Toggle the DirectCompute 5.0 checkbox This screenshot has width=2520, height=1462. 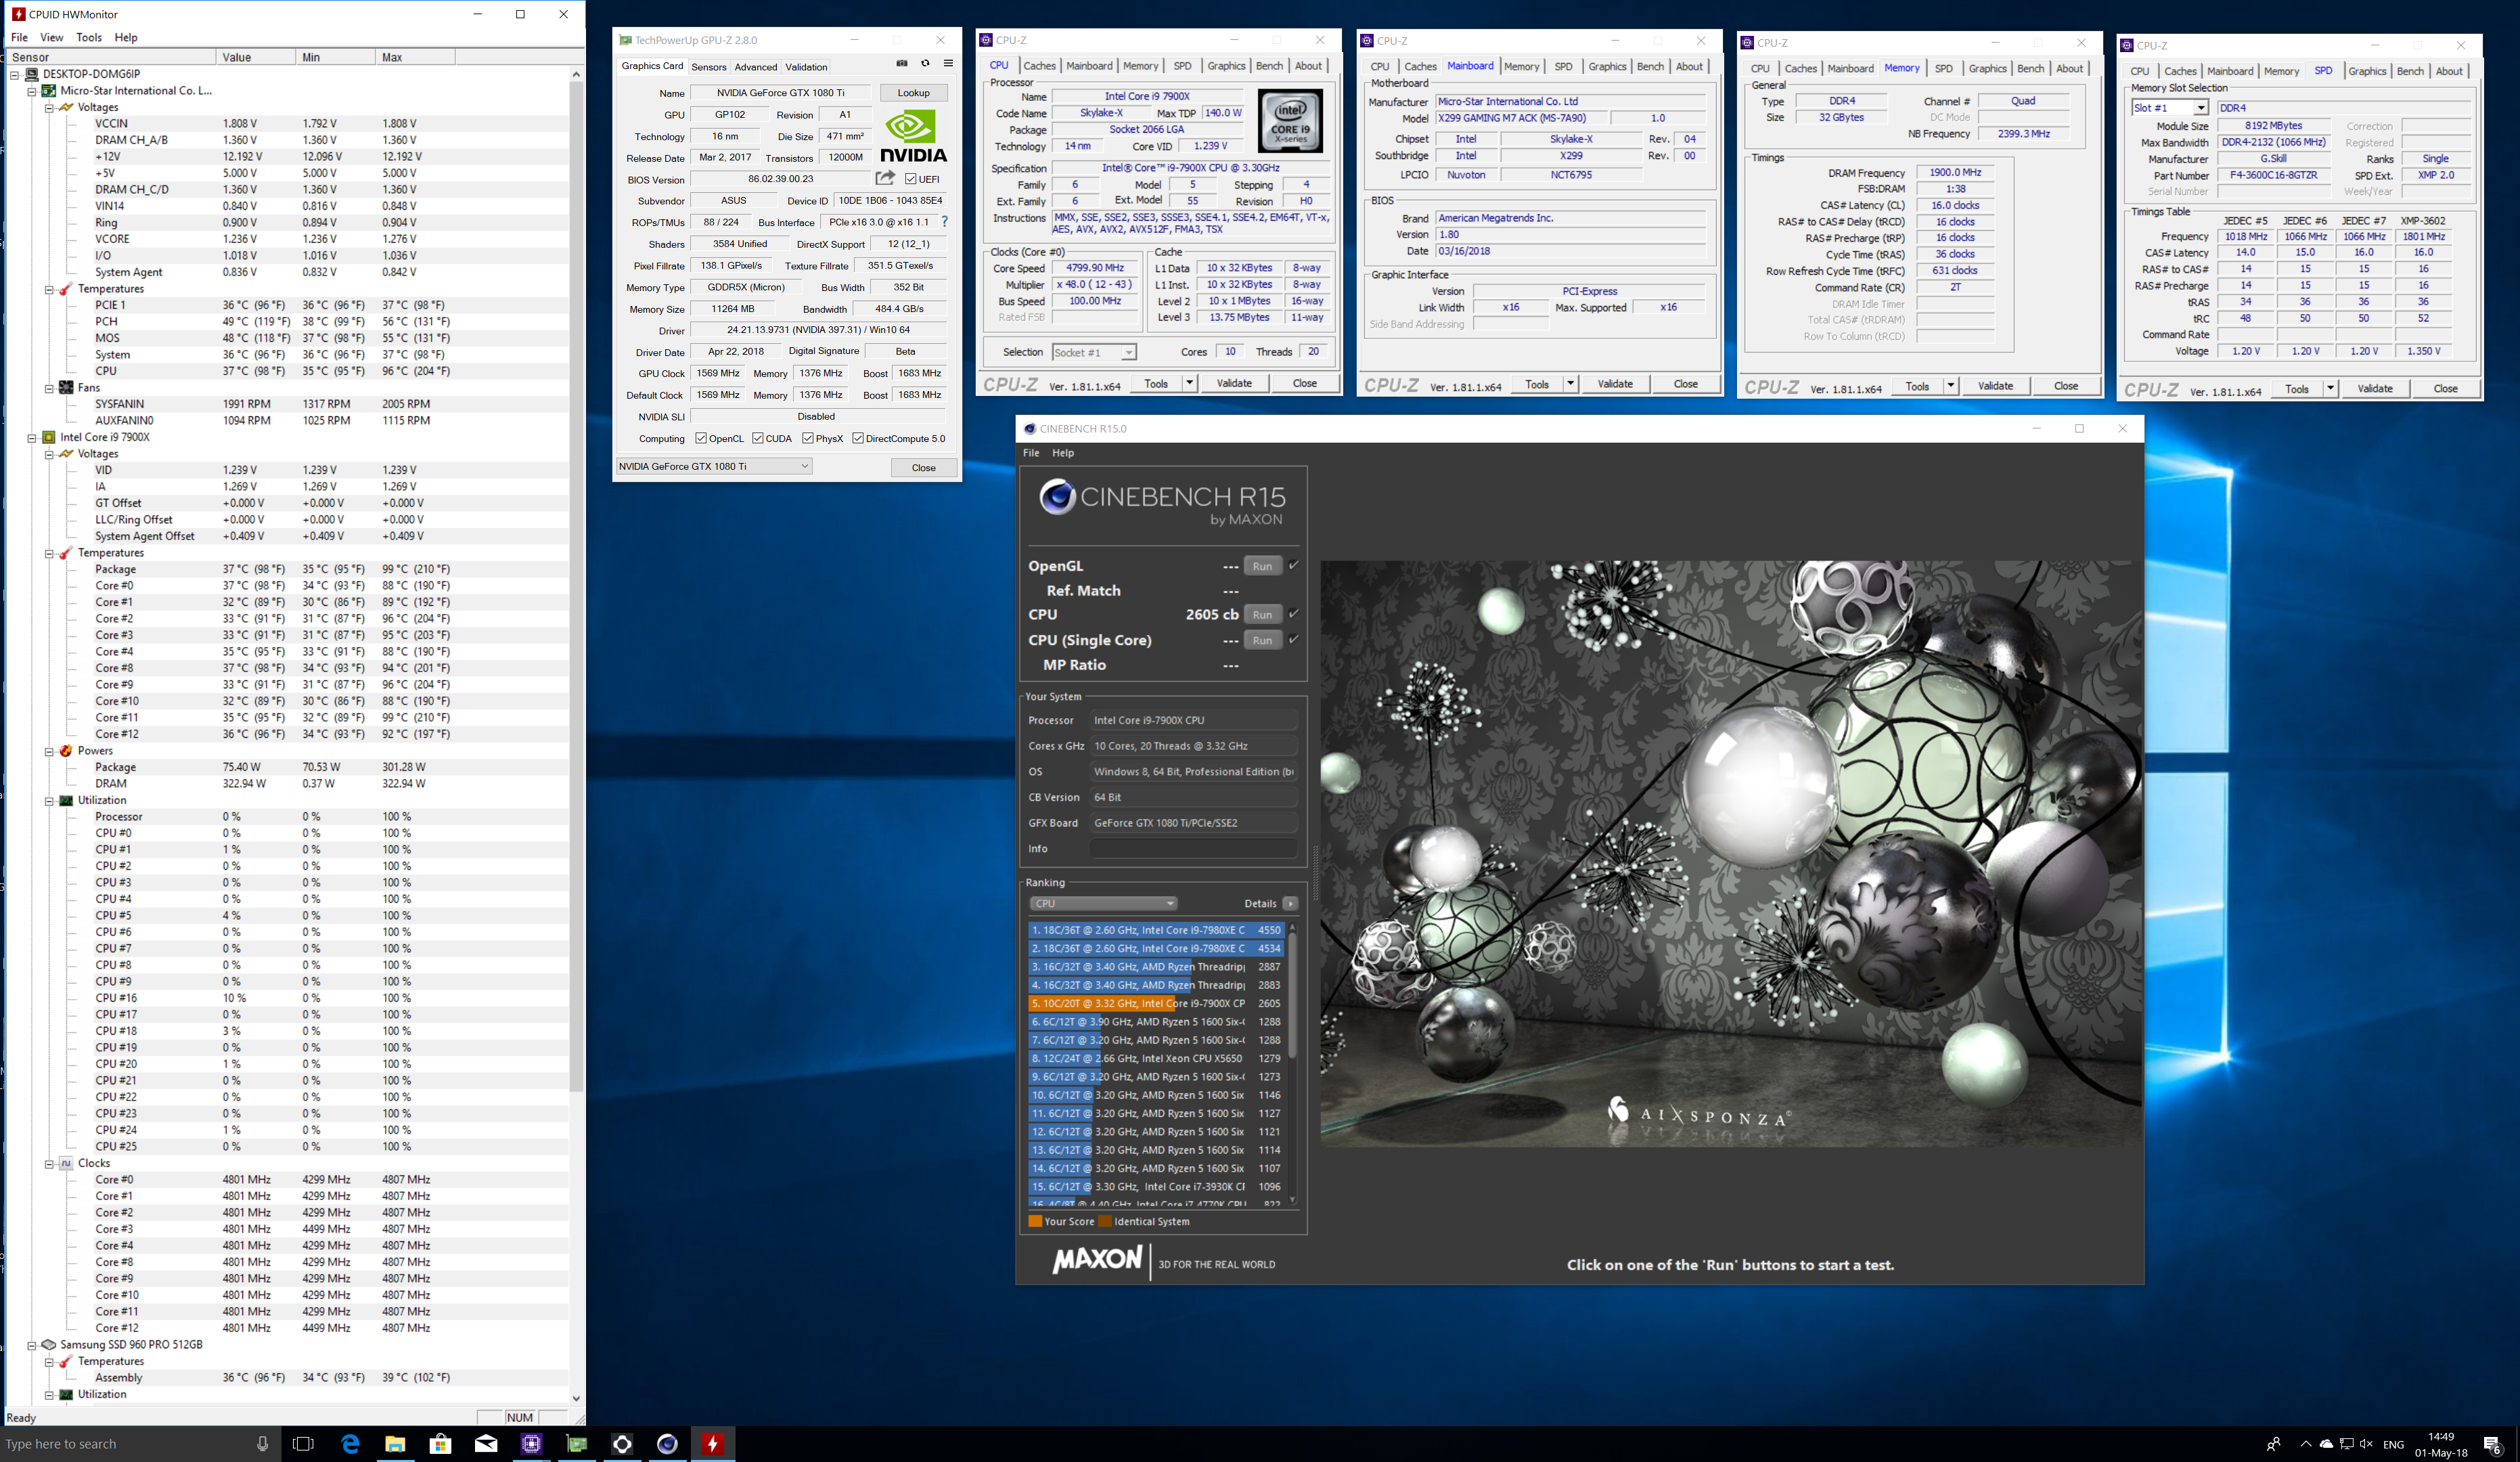pos(858,438)
